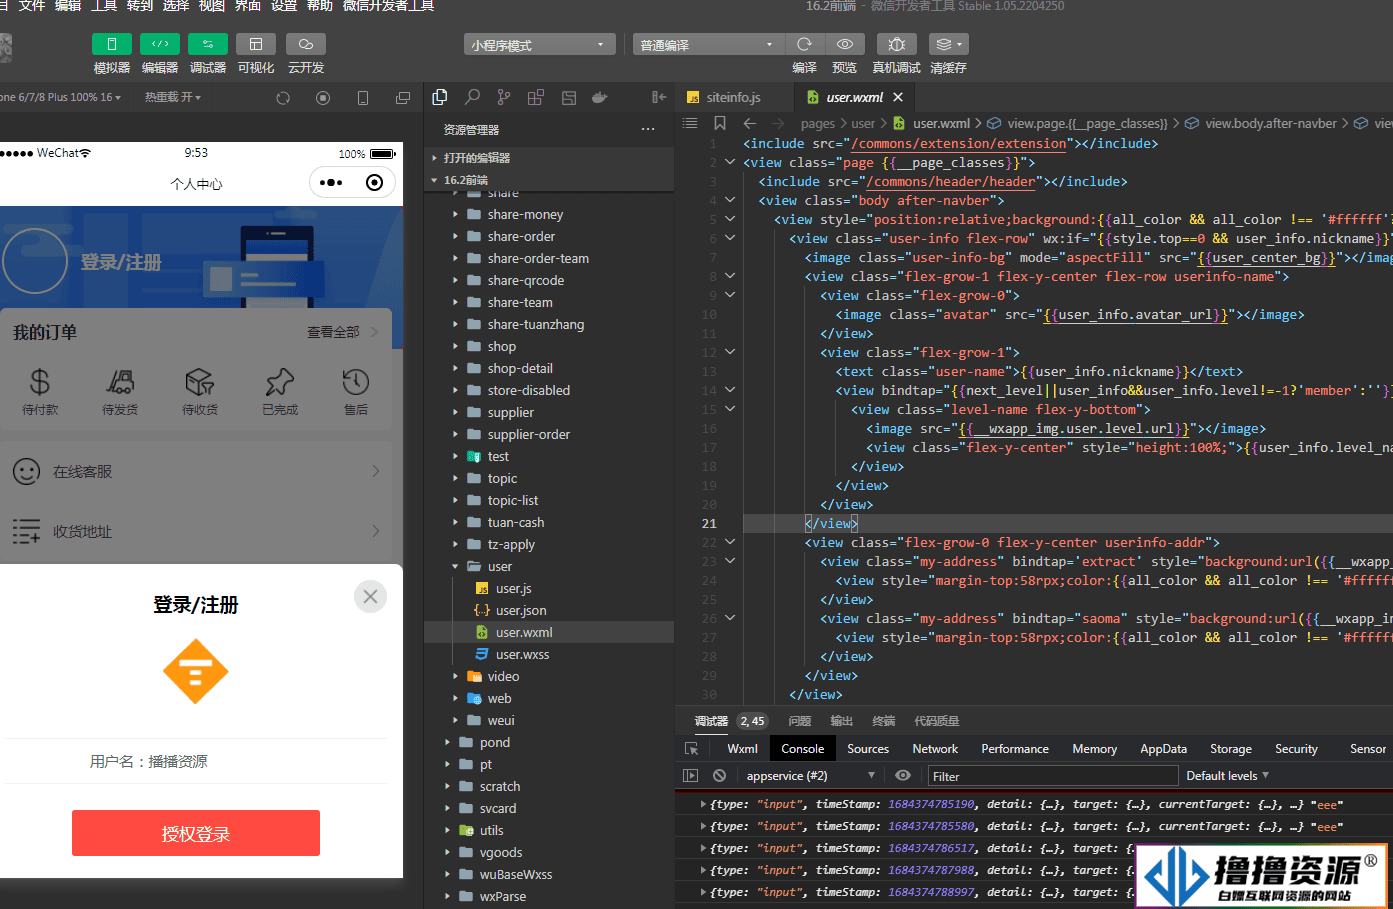Toggle the visualization panel button
The width and height of the screenshot is (1393, 909).
coord(256,44)
